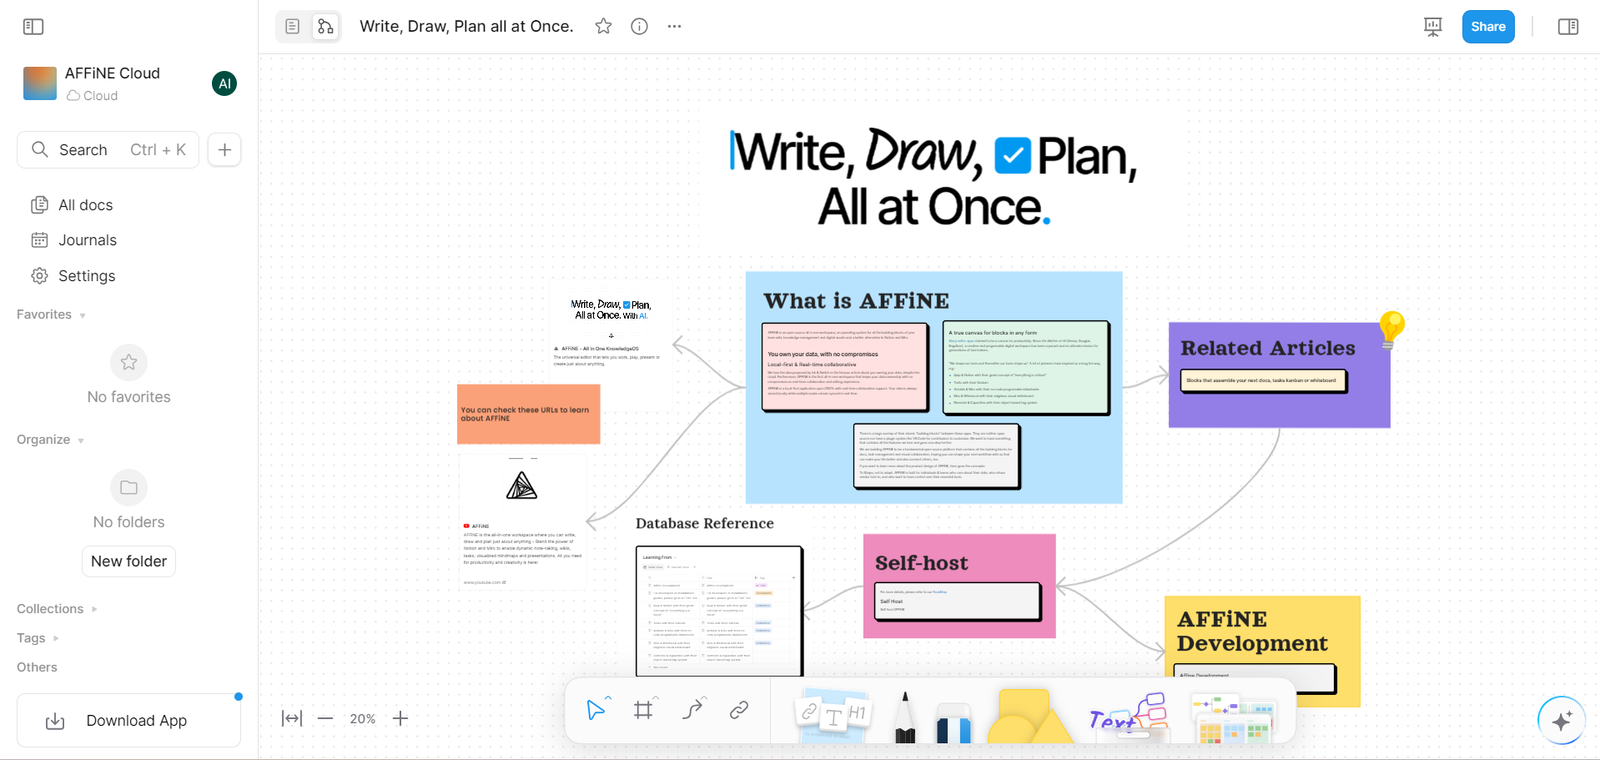
Task: Open the templates tool
Action: [1234, 718]
